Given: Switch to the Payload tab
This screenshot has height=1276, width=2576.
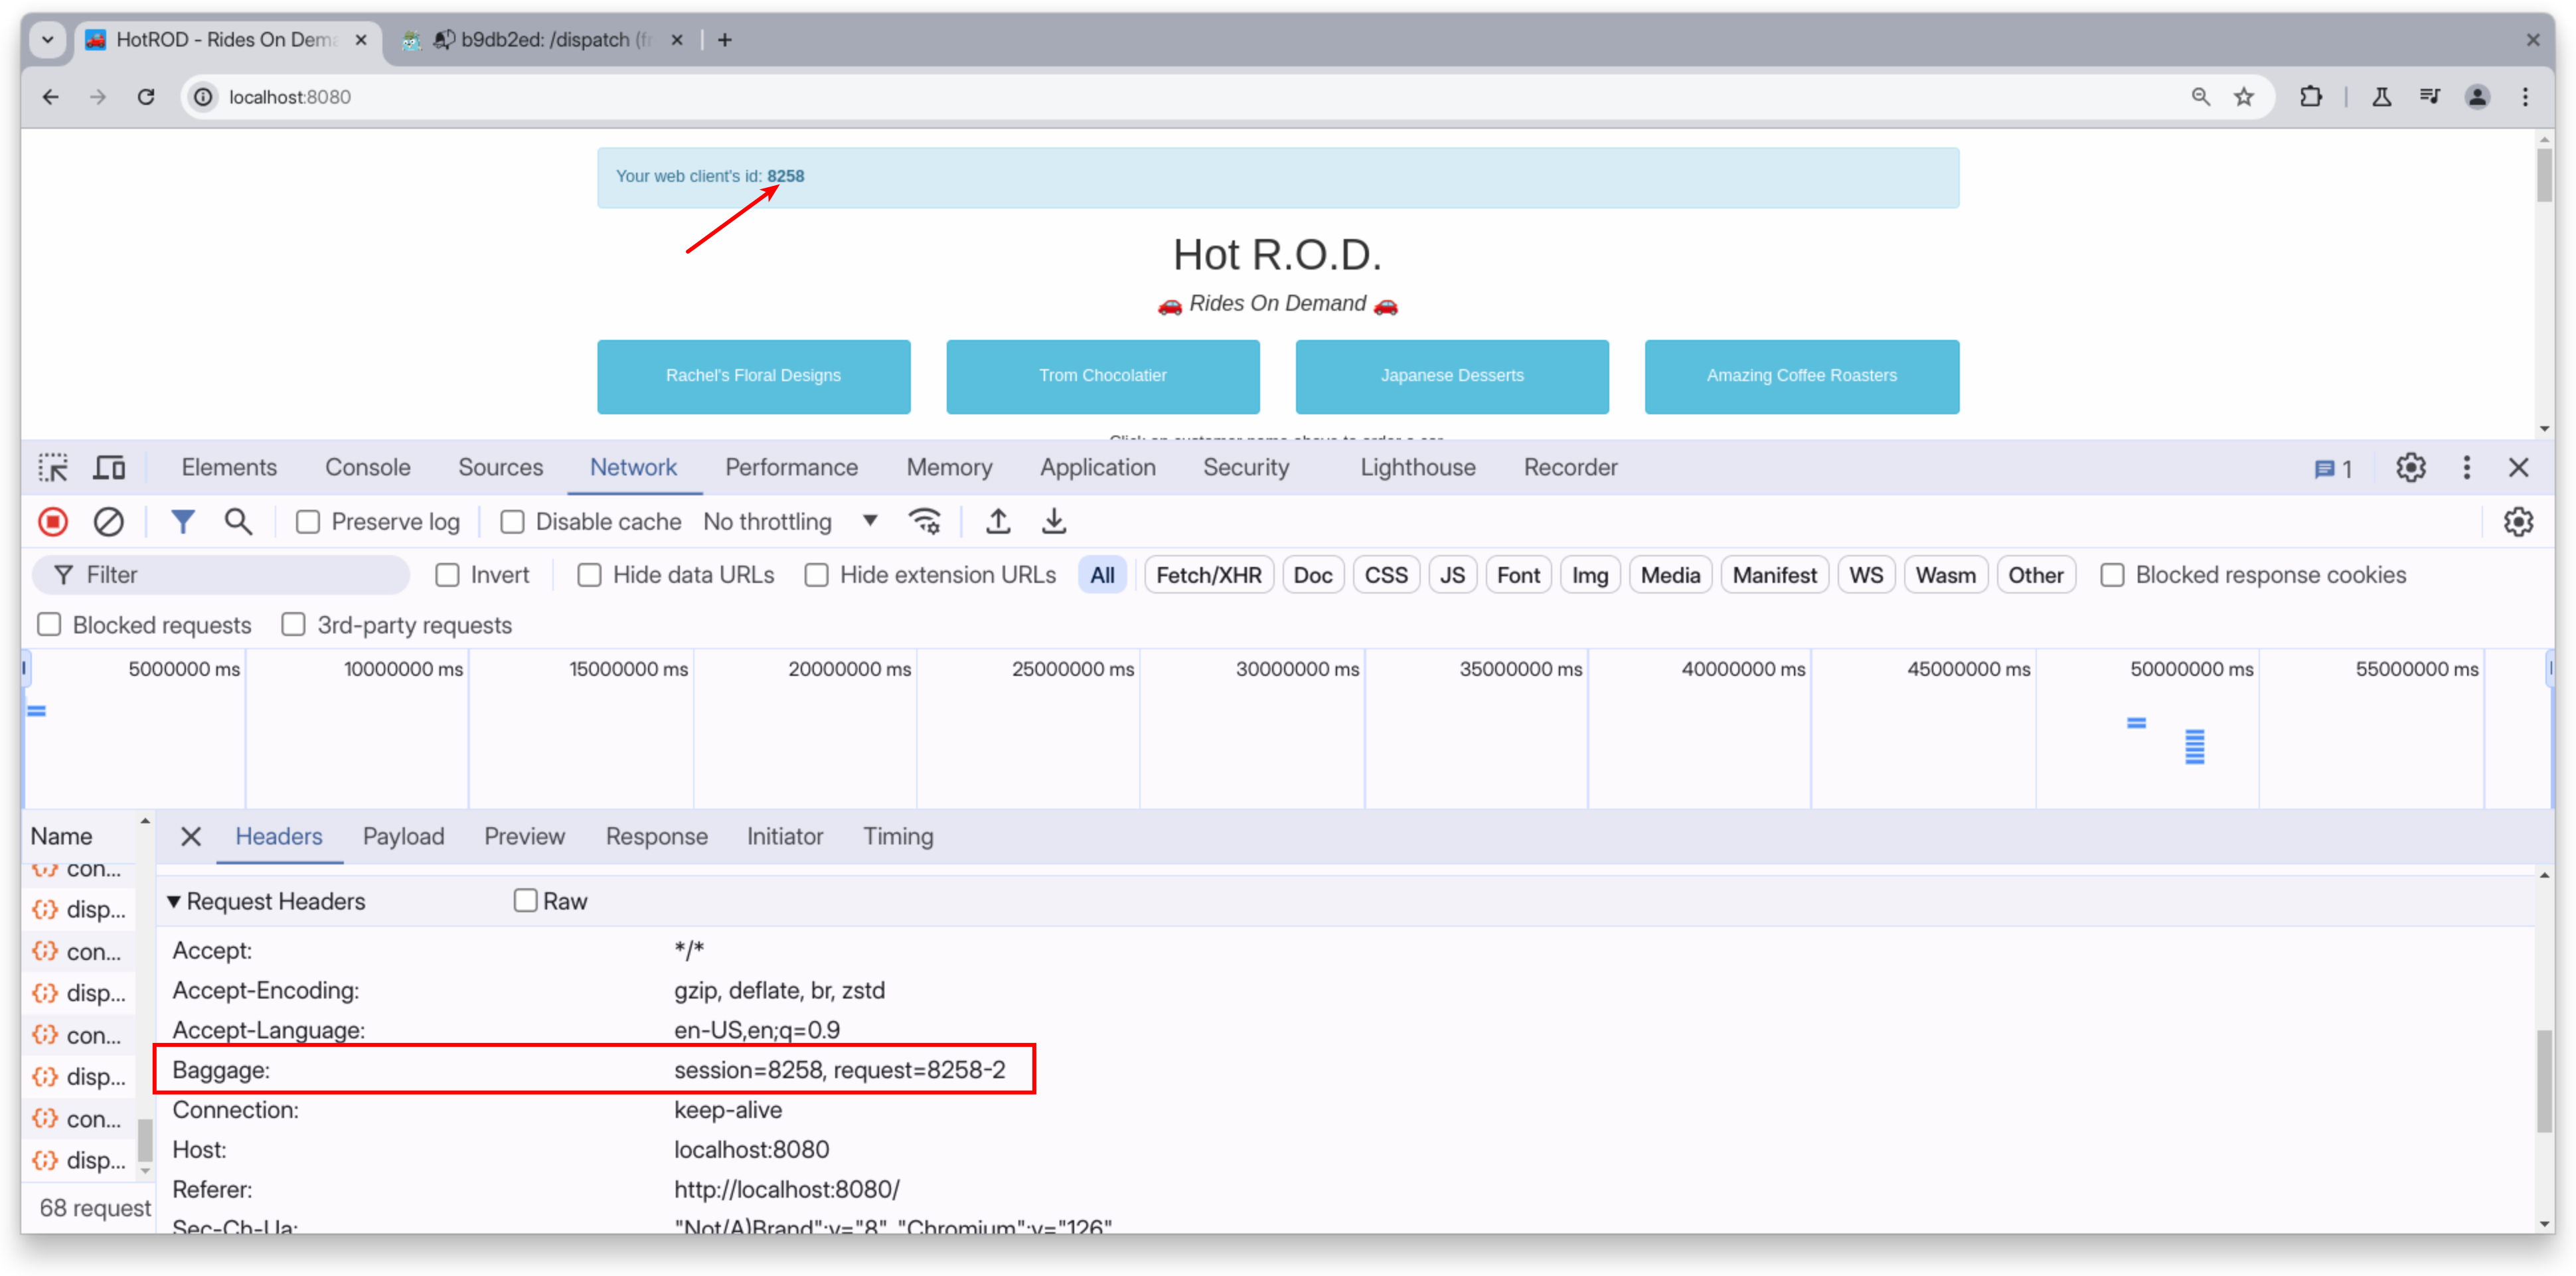Looking at the screenshot, I should point(404,837).
